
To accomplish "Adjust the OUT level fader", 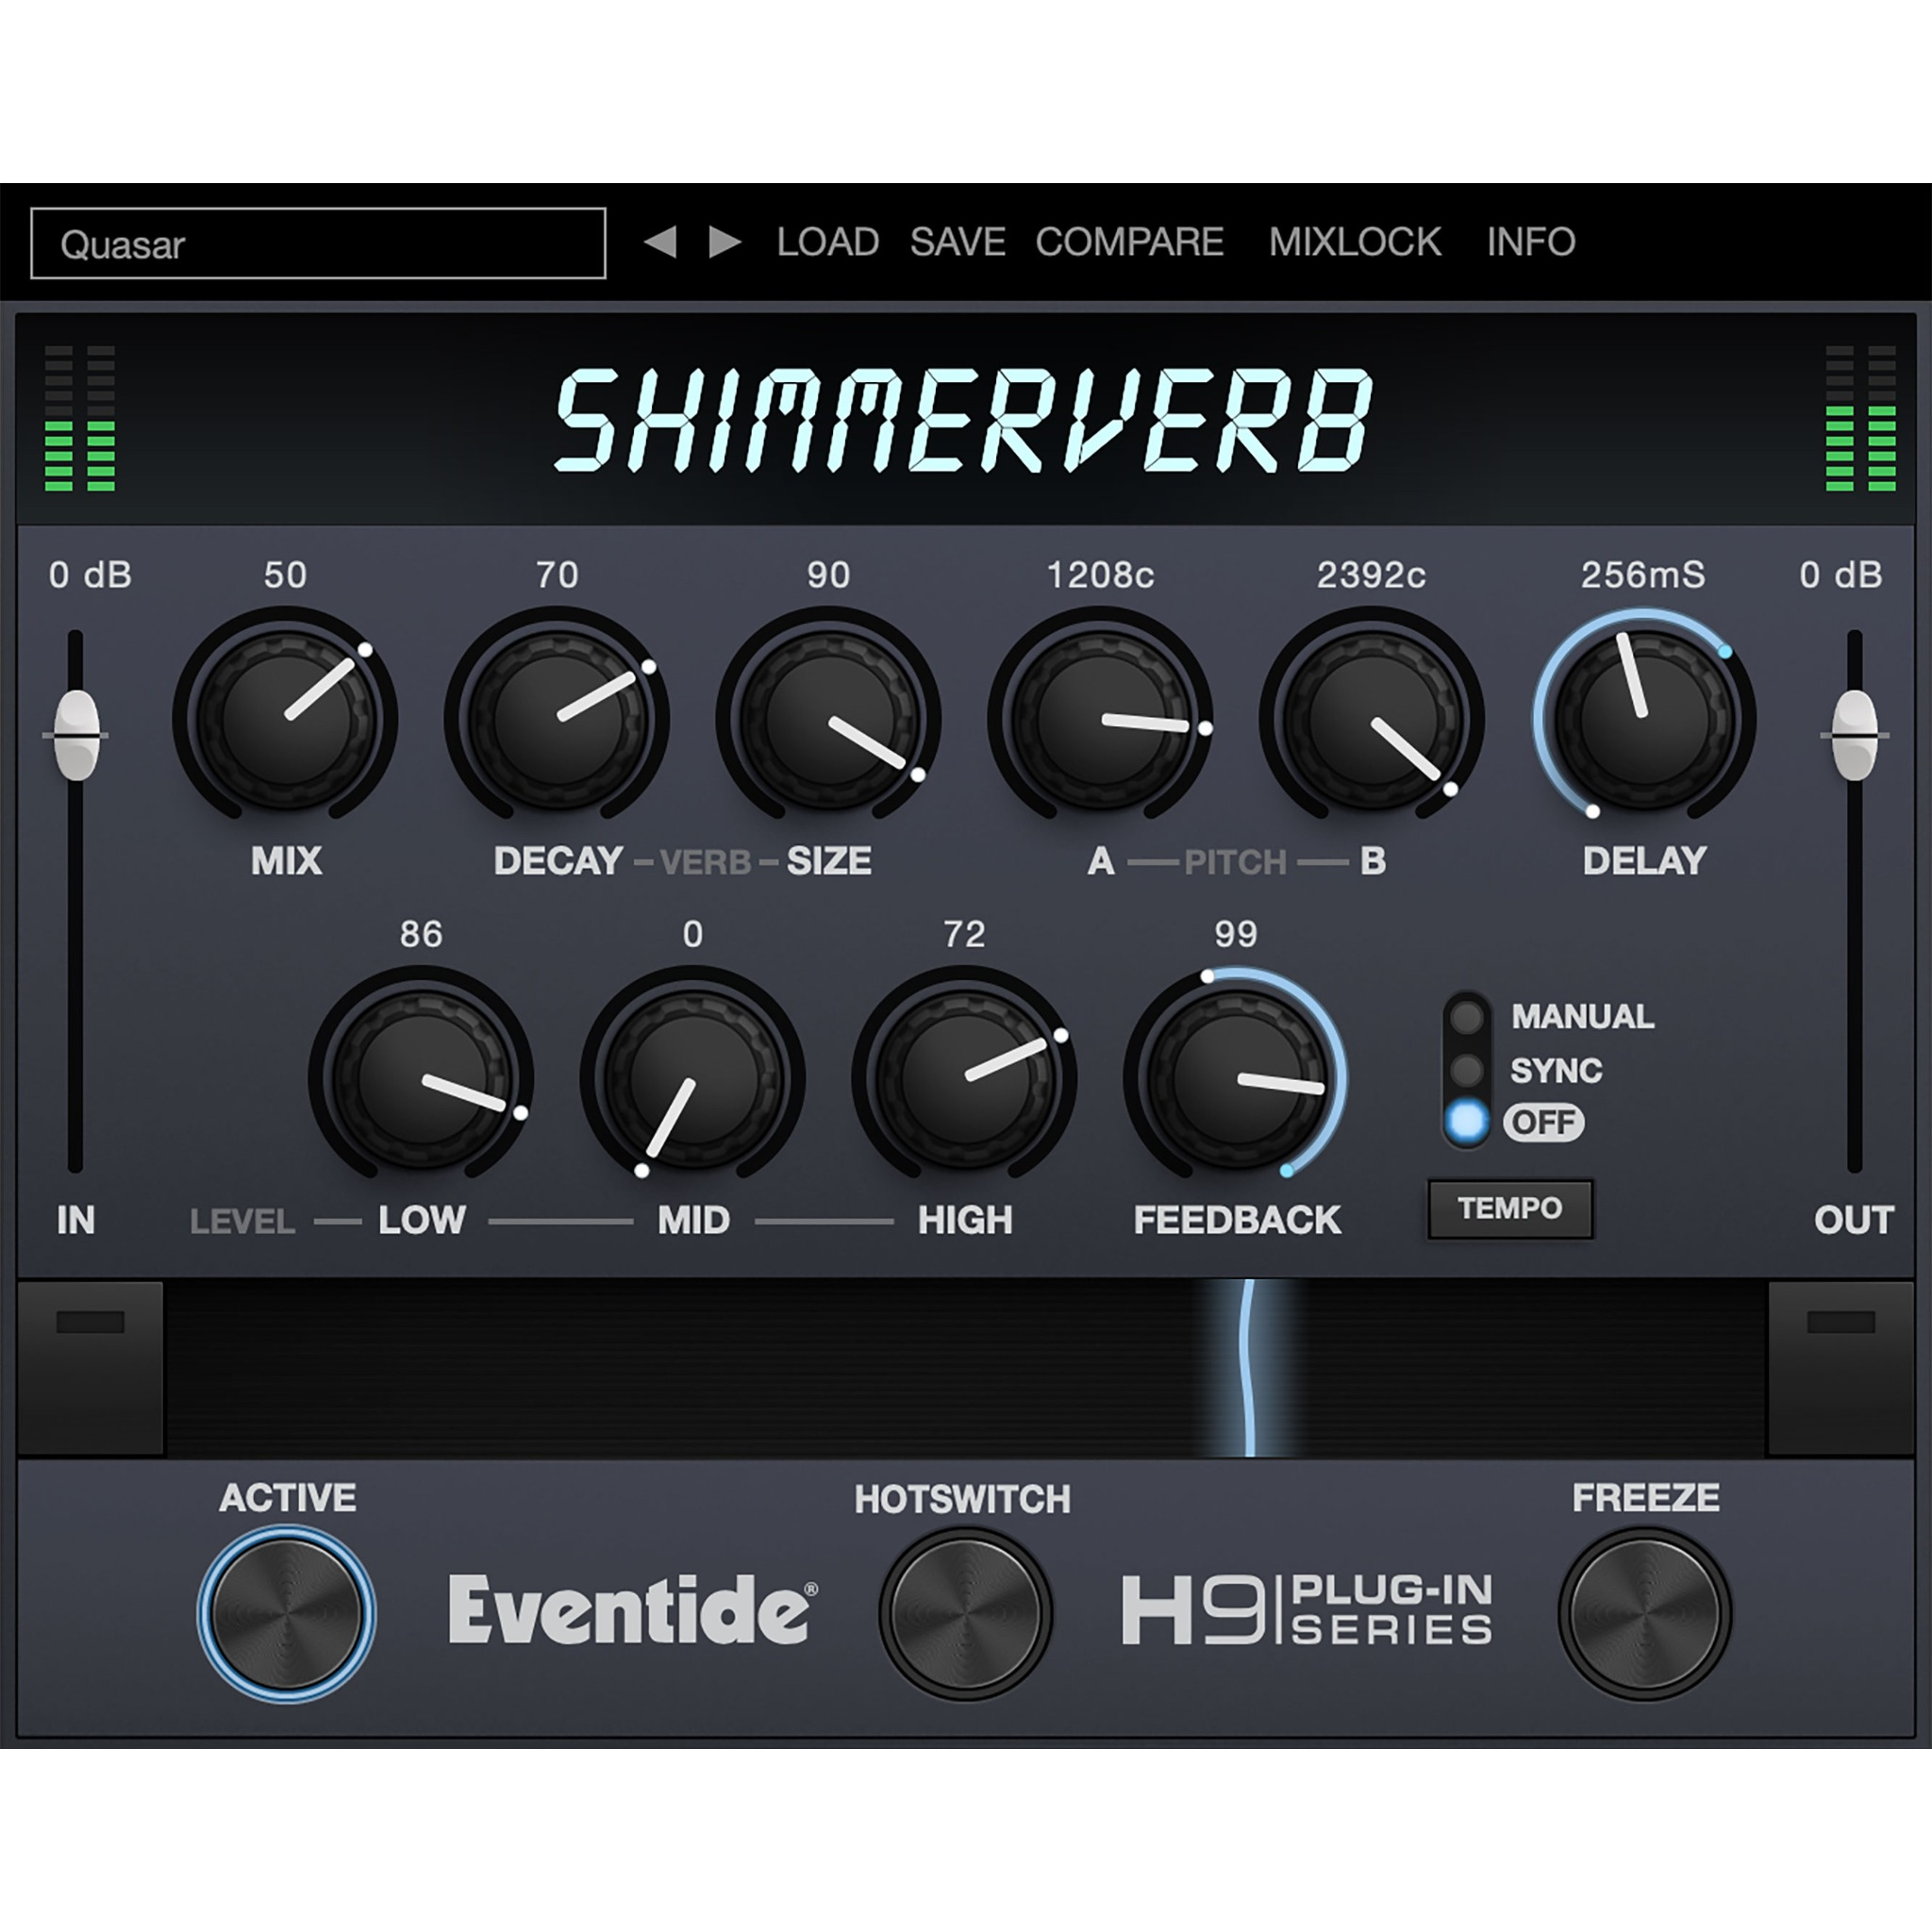I will [1856, 733].
